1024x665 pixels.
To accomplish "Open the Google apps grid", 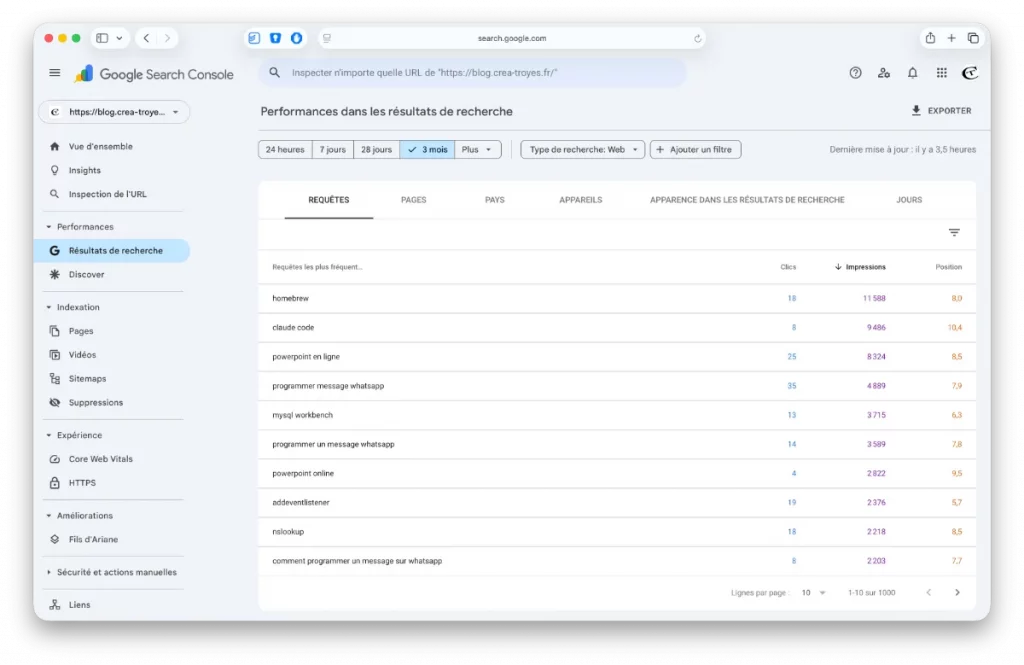I will click(x=941, y=73).
